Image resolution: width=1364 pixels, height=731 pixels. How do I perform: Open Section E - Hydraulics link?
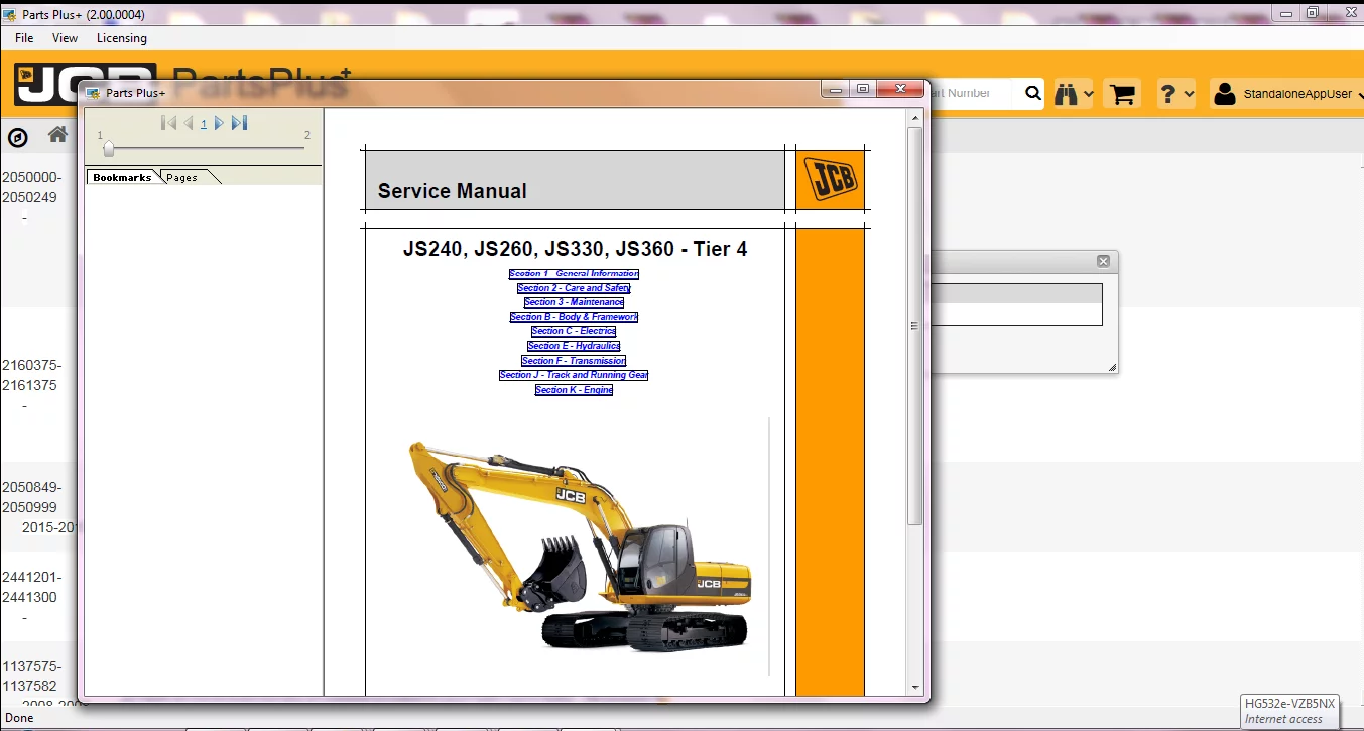[x=573, y=345]
